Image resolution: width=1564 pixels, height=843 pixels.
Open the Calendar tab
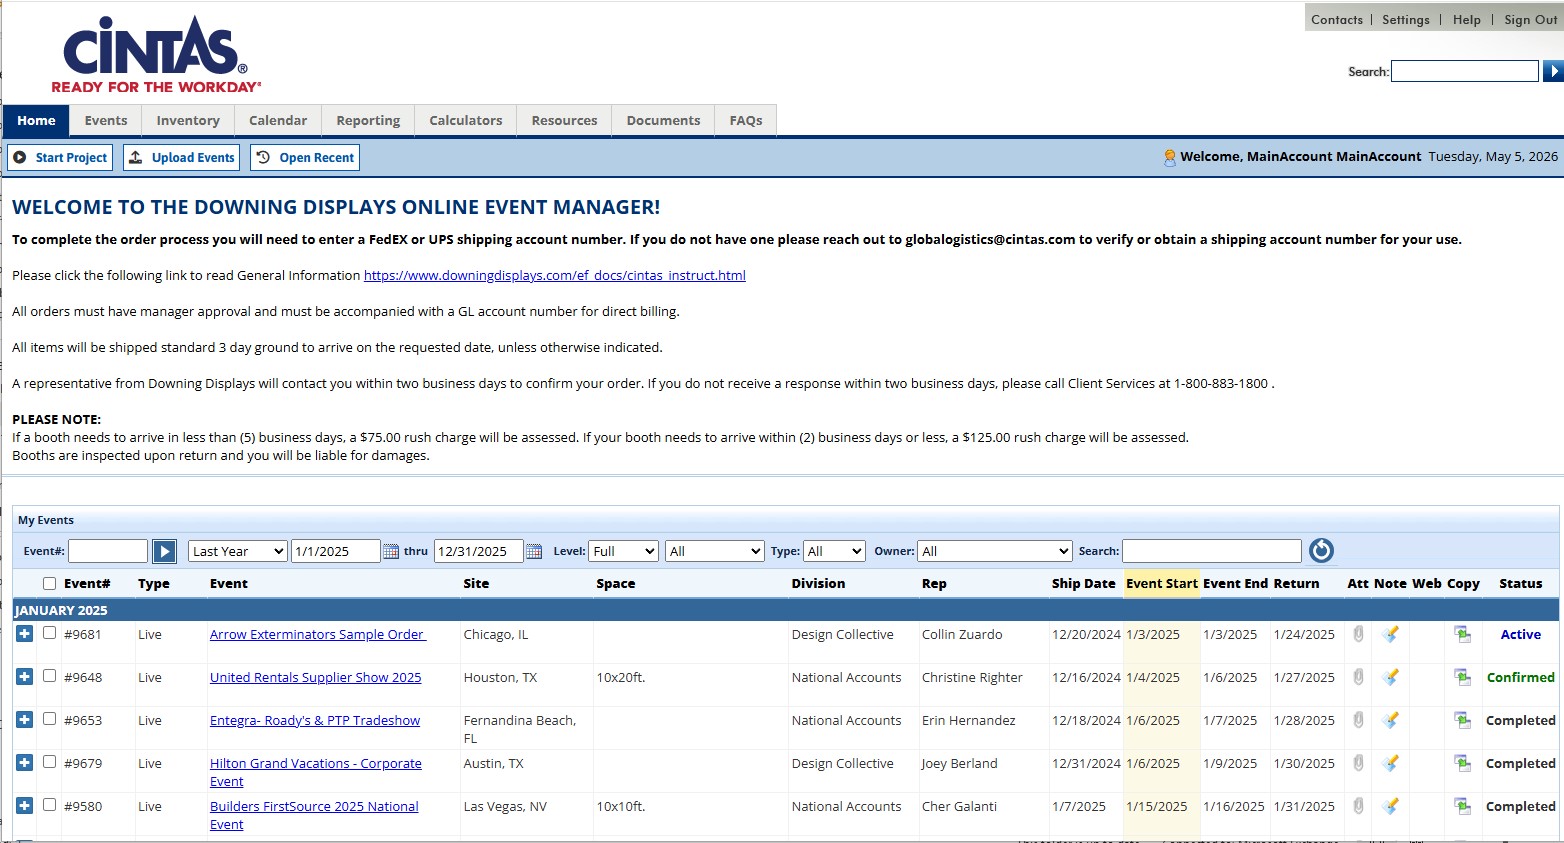click(x=278, y=120)
